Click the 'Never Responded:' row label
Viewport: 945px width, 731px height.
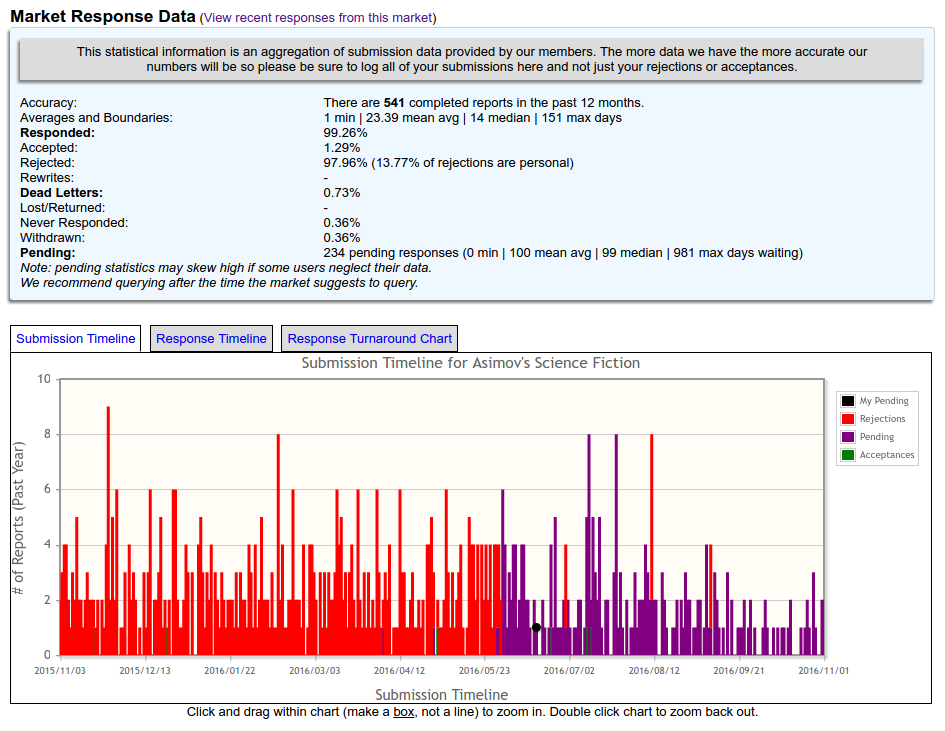click(74, 224)
